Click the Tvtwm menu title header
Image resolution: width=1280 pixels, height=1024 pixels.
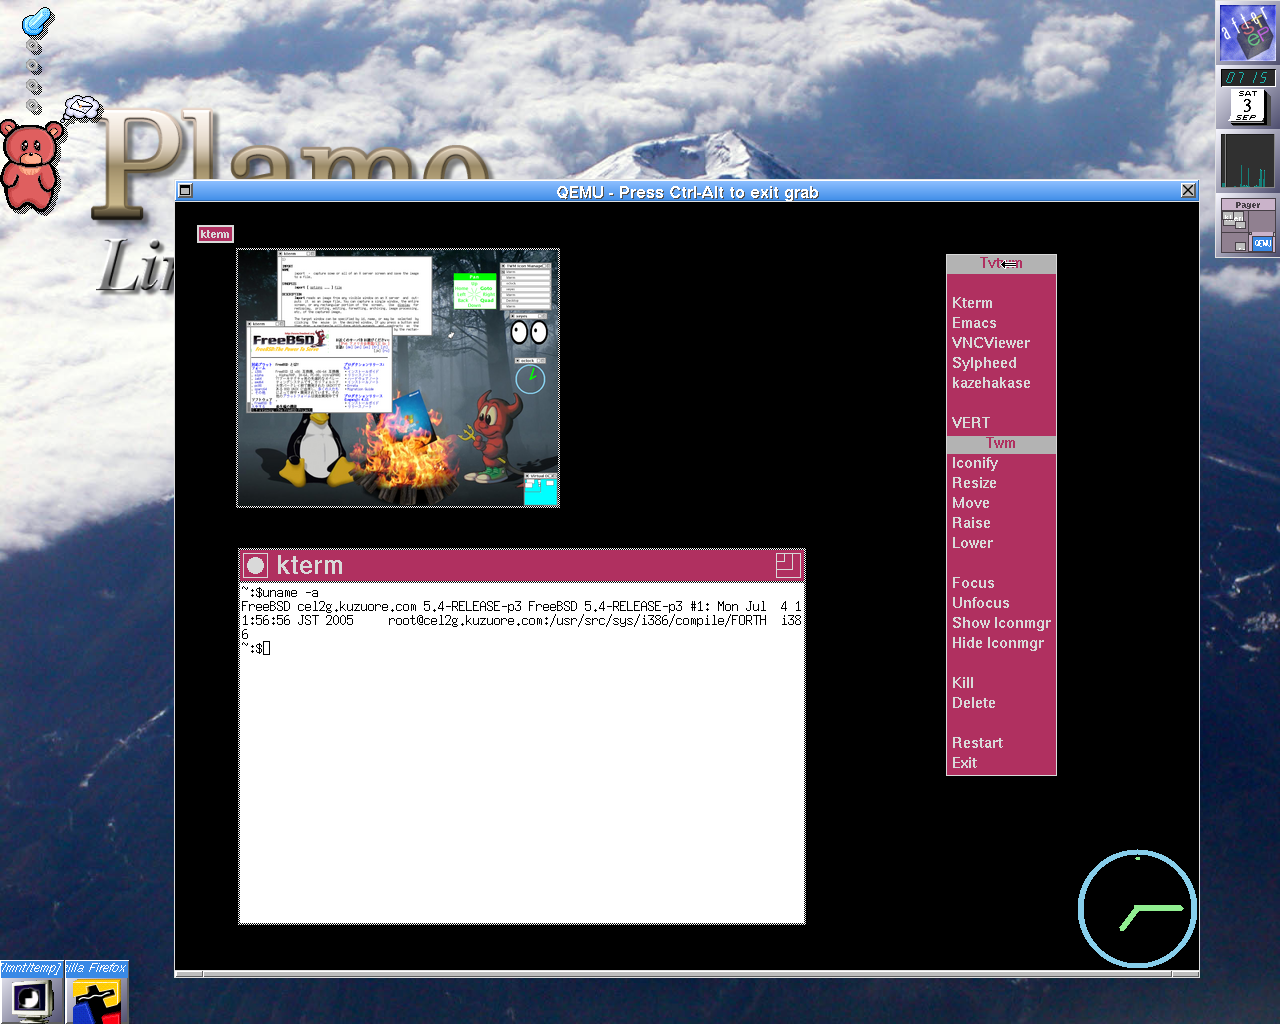point(1001,264)
